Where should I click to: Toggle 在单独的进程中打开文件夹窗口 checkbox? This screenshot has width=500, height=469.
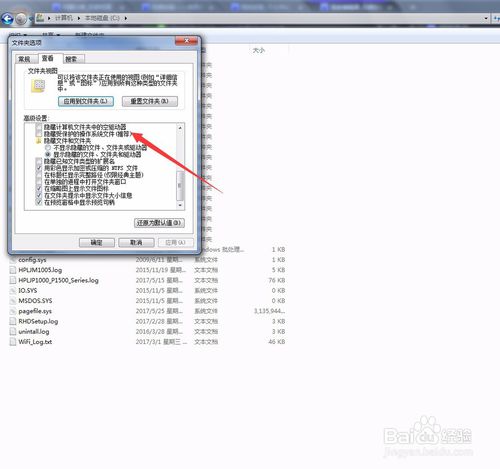[39, 182]
